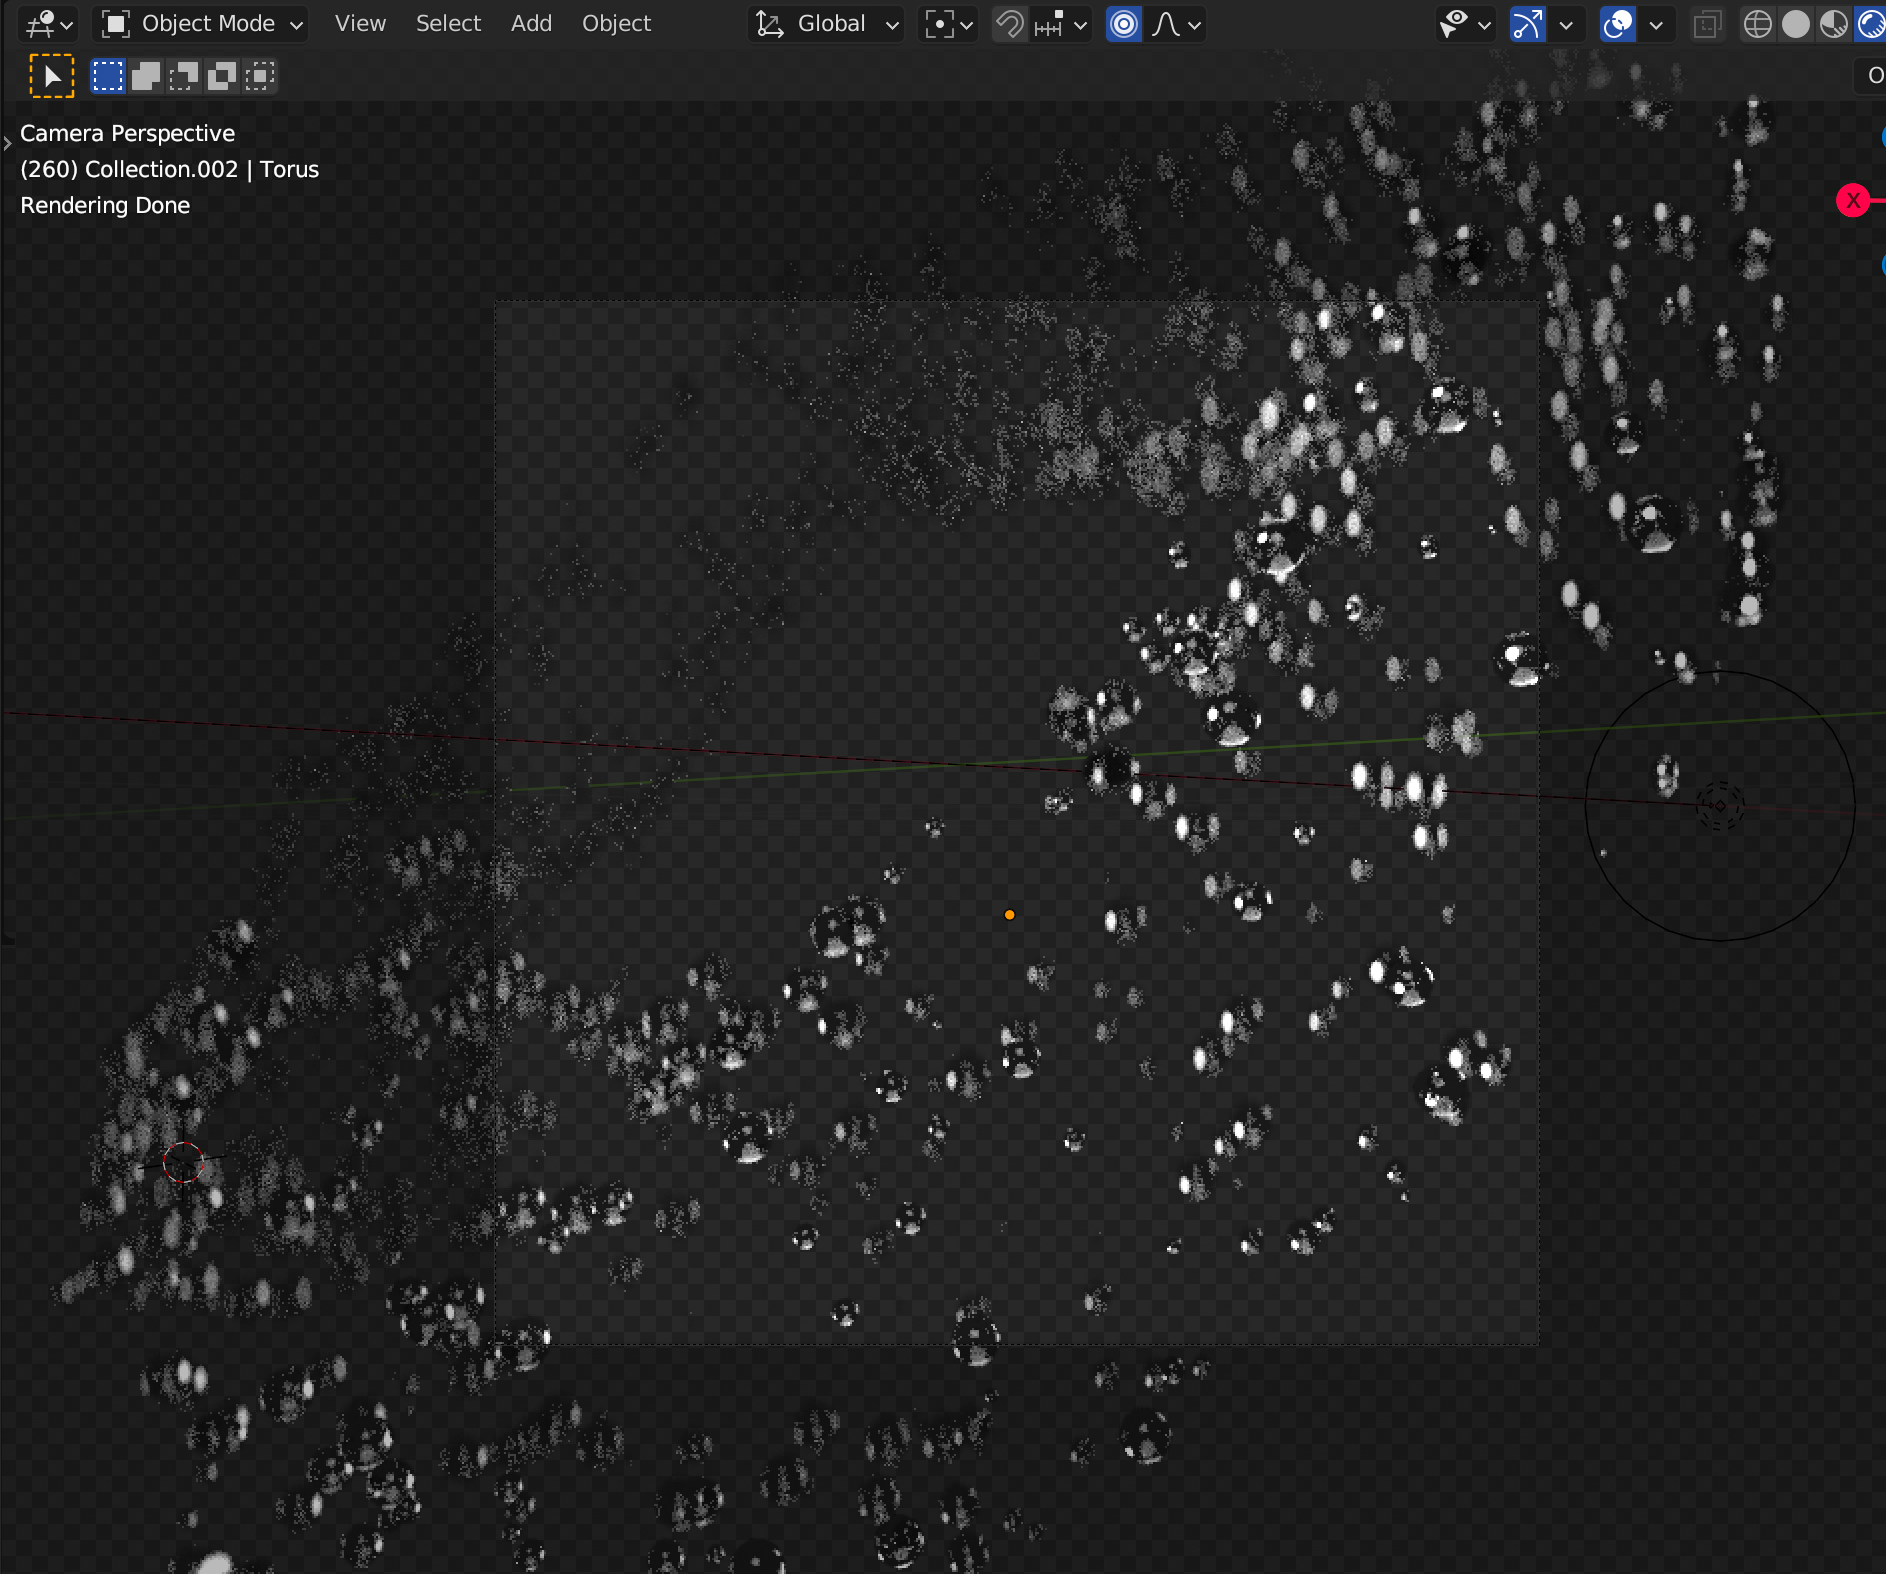Choose the set new selection mode
Image resolution: width=1886 pixels, height=1574 pixels.
[107, 76]
